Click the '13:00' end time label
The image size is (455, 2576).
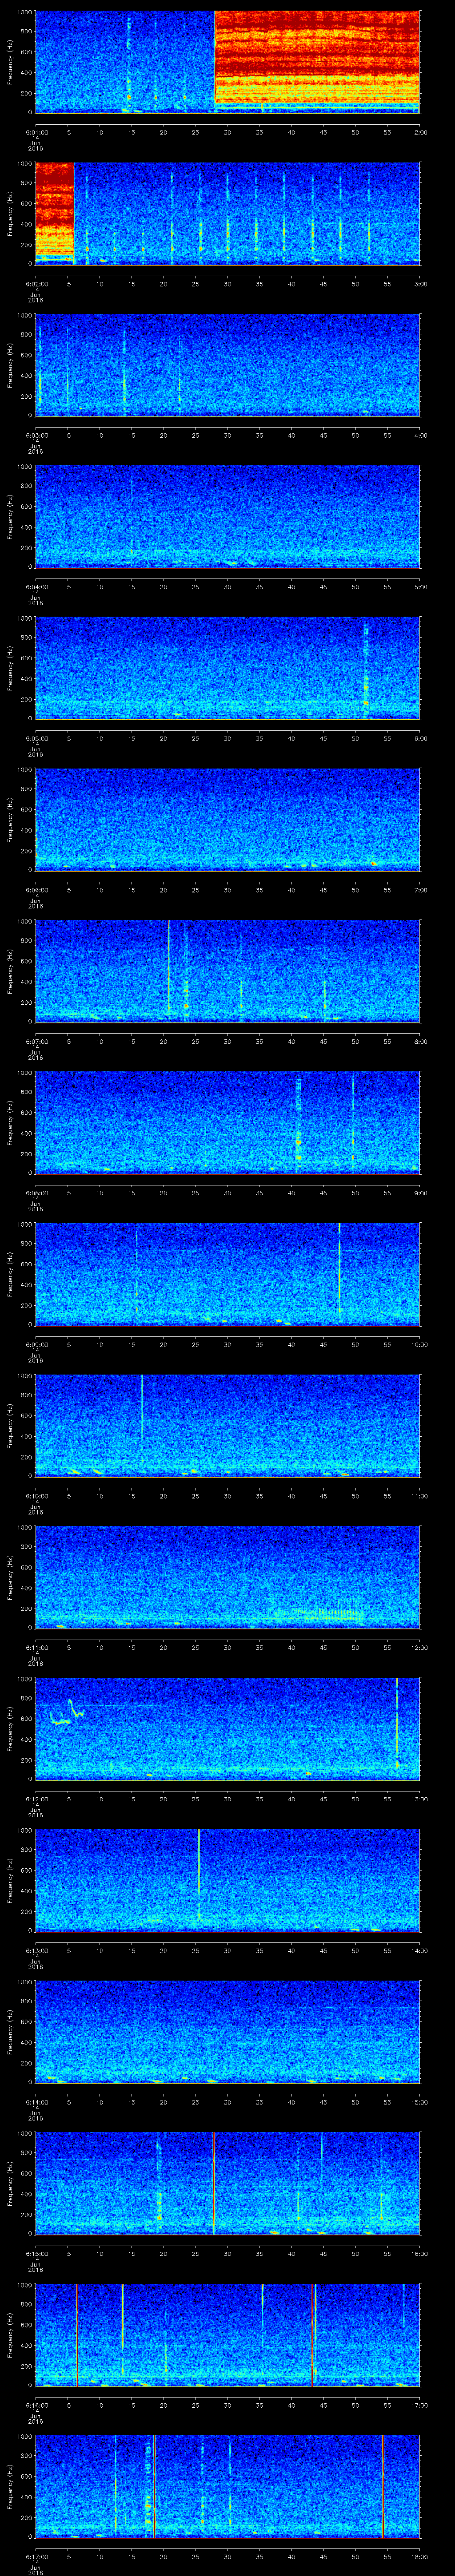coord(419,1799)
